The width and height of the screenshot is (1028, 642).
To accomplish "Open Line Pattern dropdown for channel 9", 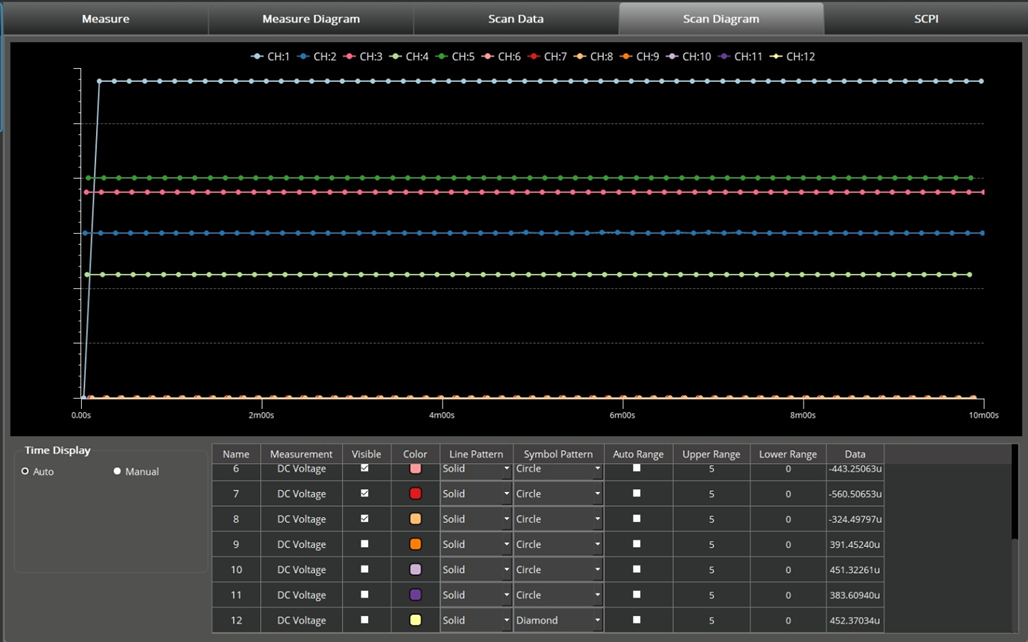I will (x=475, y=544).
